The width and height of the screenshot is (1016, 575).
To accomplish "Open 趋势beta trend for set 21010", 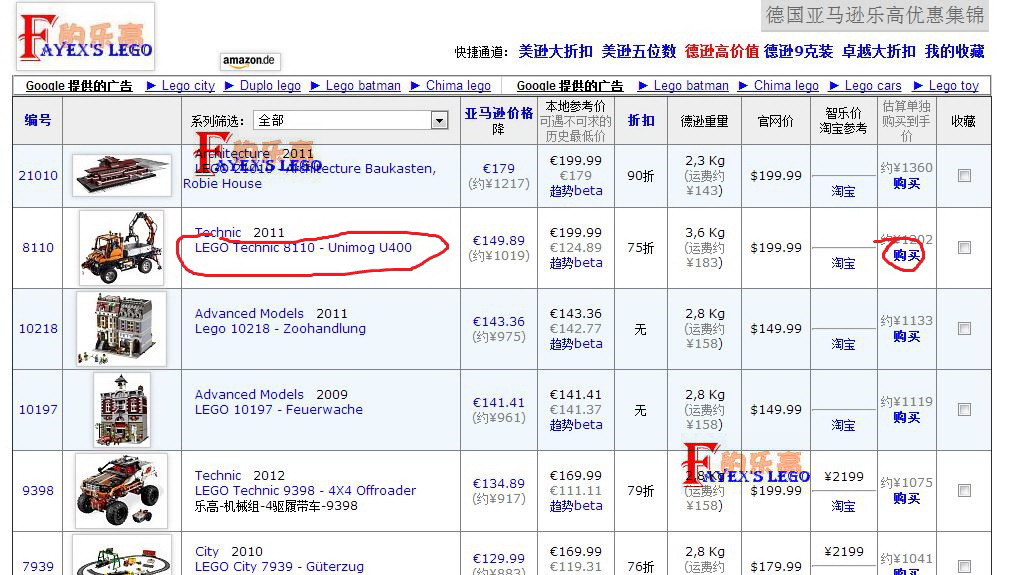I will [576, 191].
